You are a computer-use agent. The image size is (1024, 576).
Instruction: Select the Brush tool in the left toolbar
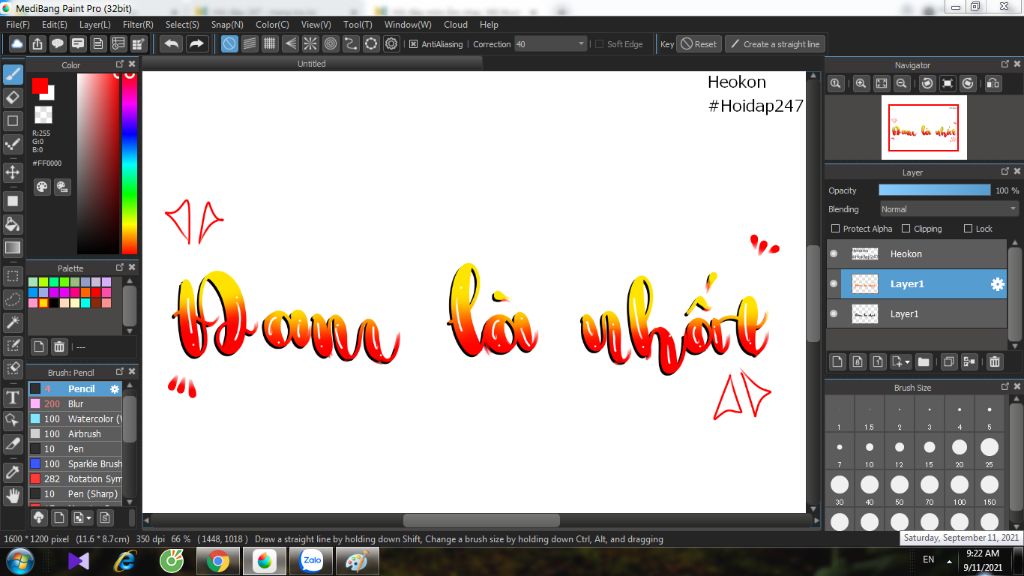[12, 74]
